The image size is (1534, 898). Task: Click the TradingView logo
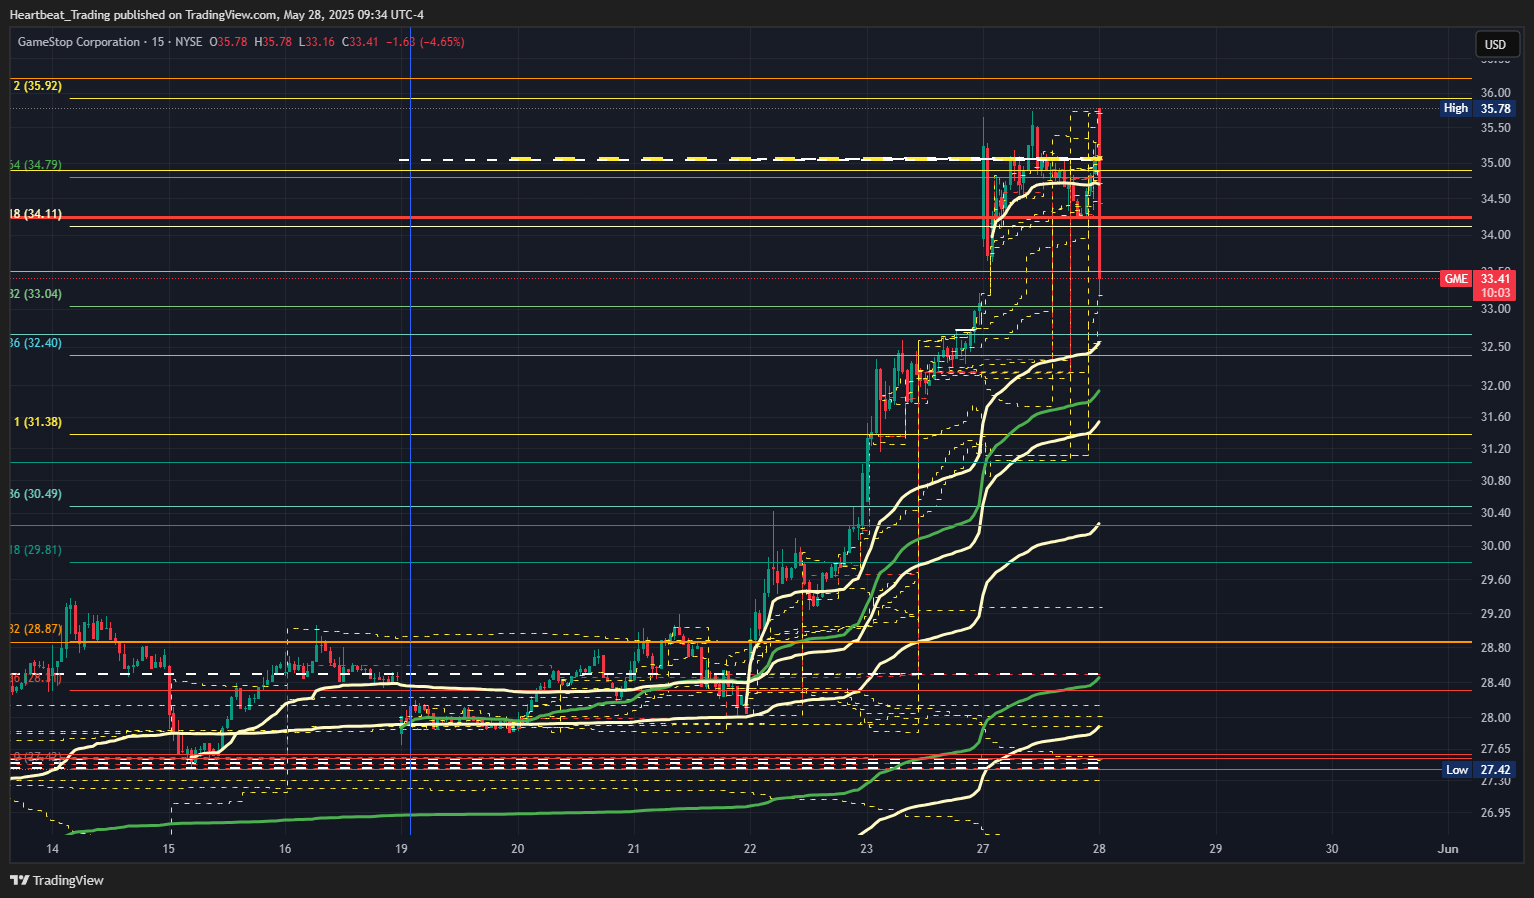[57, 880]
